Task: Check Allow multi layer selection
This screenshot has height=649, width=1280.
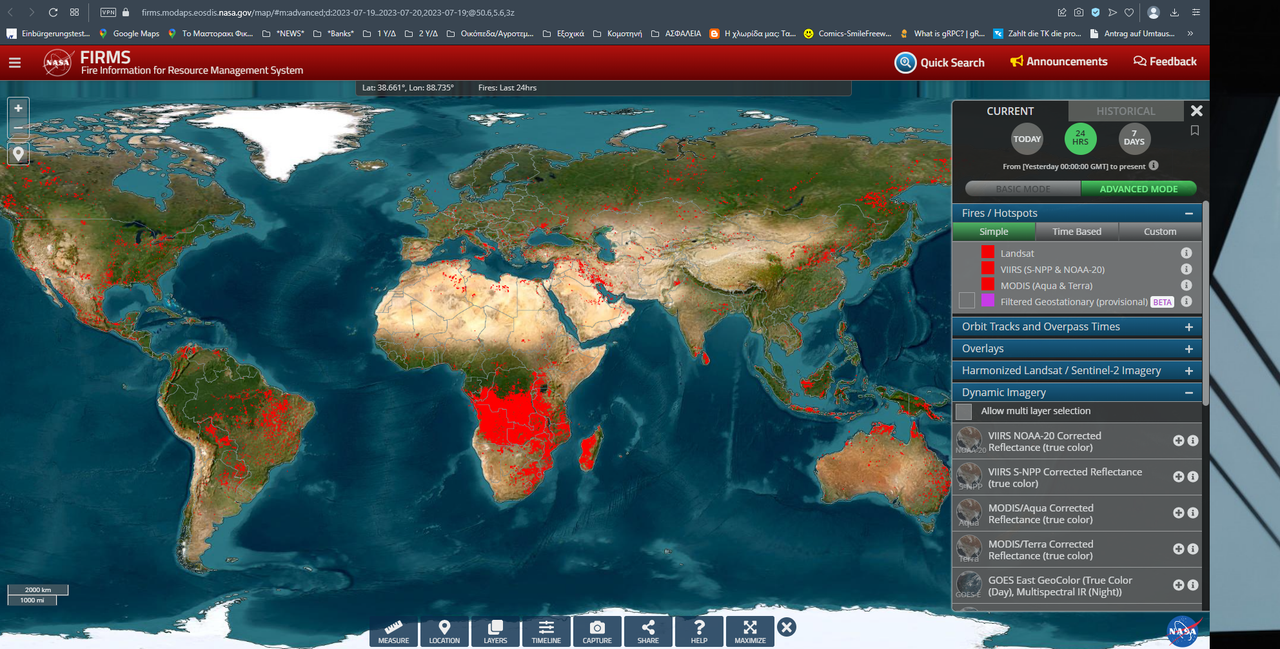Action: (x=964, y=411)
